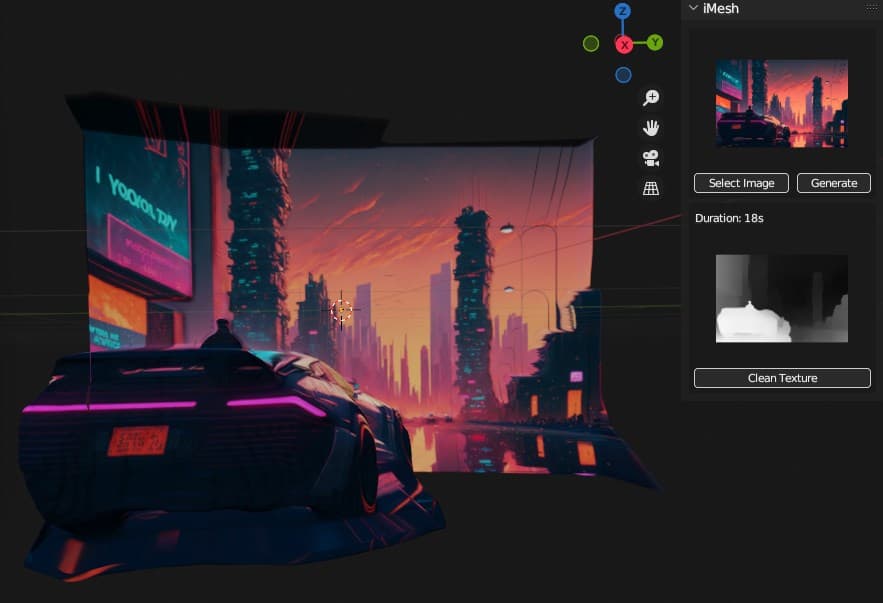Viewport: 883px width, 603px height.
Task: Click the grayscale depth map preview
Action: [782, 298]
